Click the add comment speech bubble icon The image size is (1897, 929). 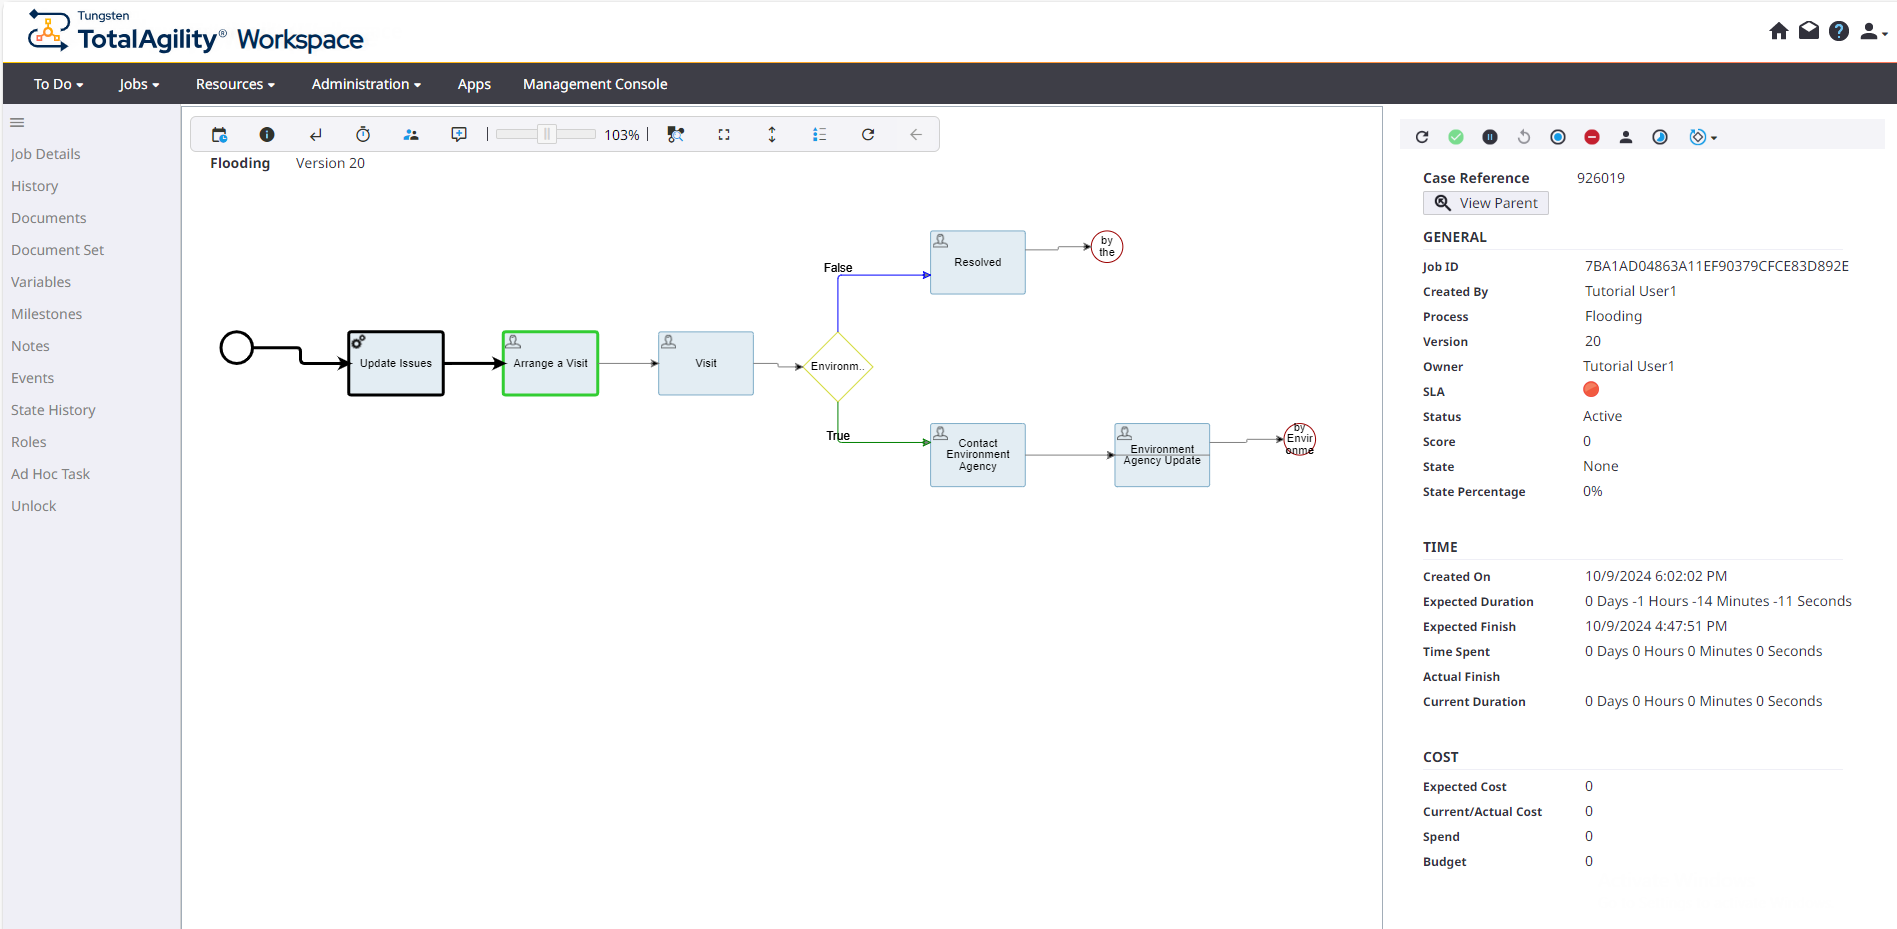pyautogui.click(x=459, y=135)
